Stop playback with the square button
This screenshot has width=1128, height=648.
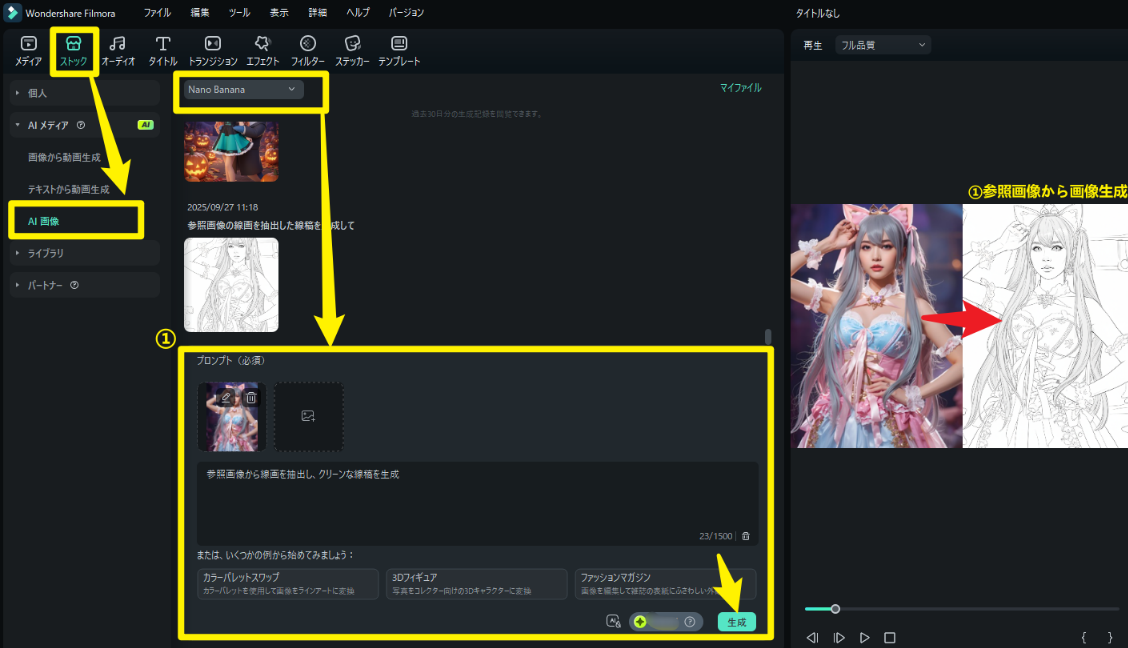(890, 637)
